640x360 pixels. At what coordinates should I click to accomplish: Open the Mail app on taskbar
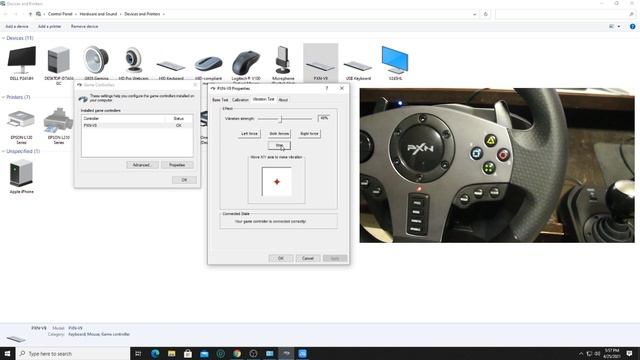pyautogui.click(x=204, y=353)
